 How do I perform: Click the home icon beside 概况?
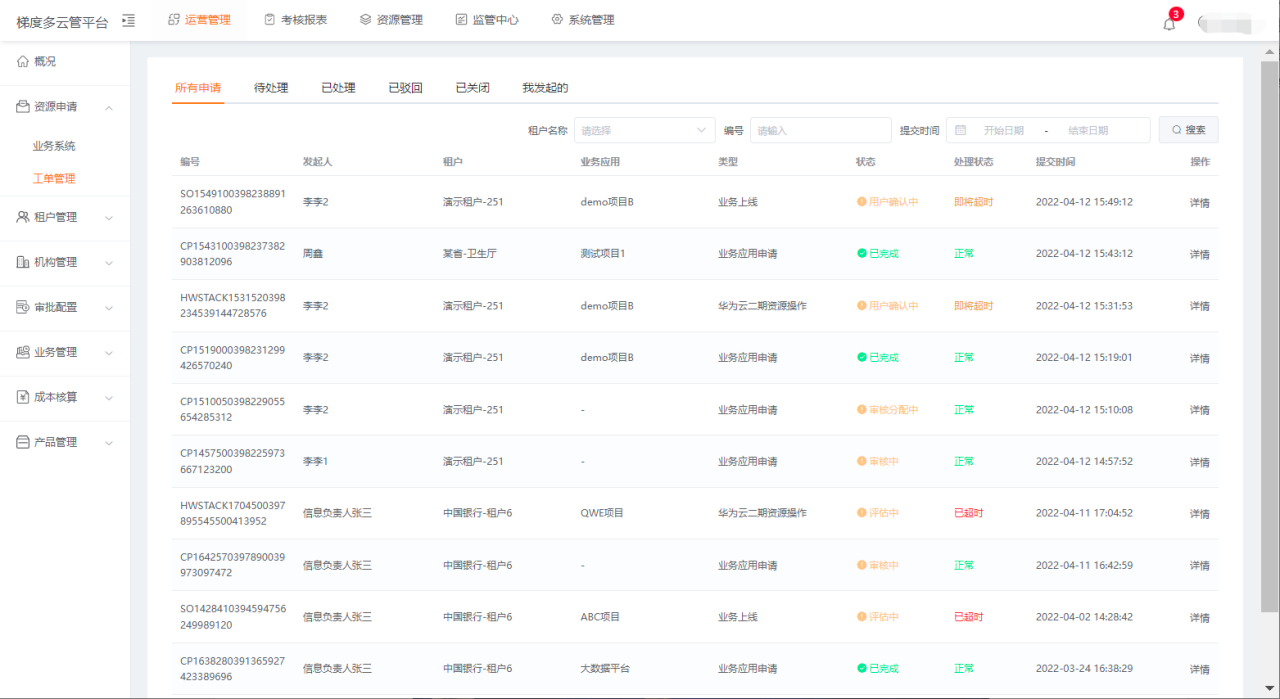(23, 61)
